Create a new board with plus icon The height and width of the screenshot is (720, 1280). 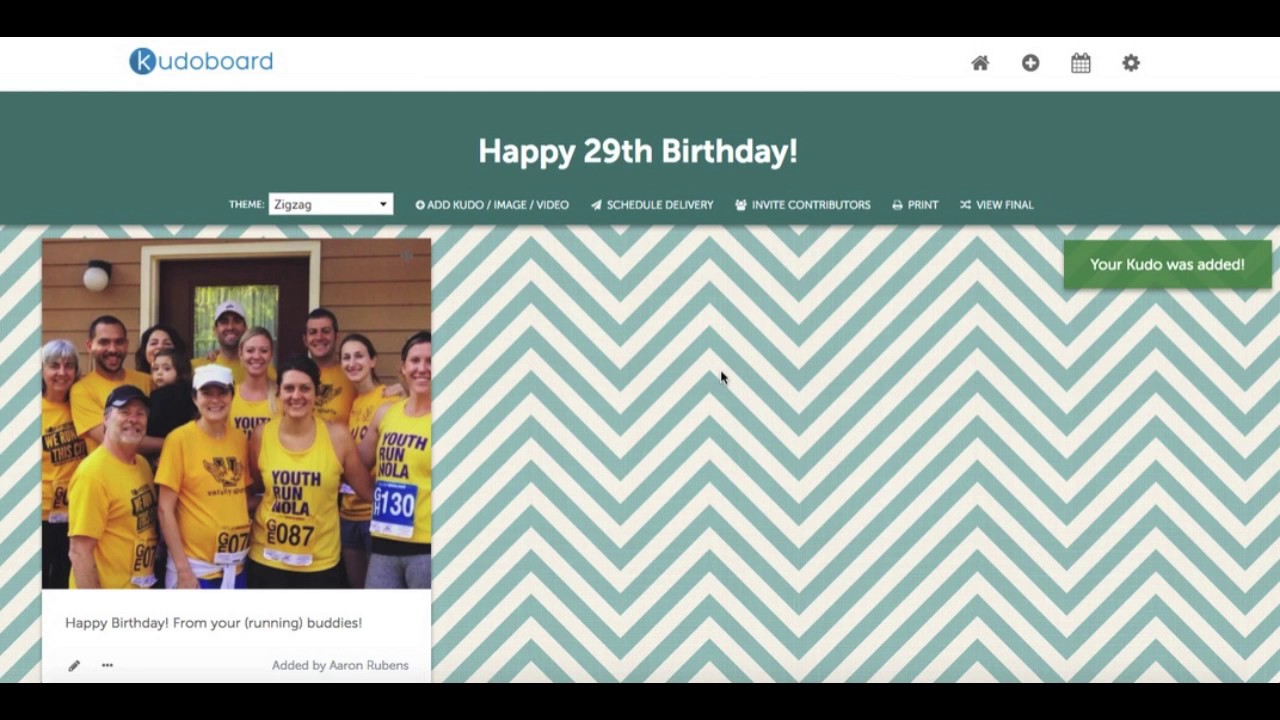(x=1030, y=63)
